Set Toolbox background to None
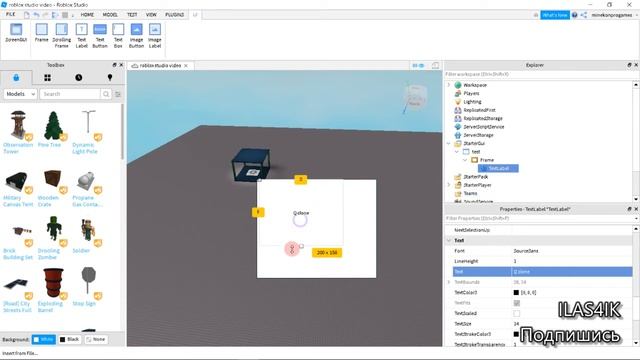The height and width of the screenshot is (360, 640). 96,339
